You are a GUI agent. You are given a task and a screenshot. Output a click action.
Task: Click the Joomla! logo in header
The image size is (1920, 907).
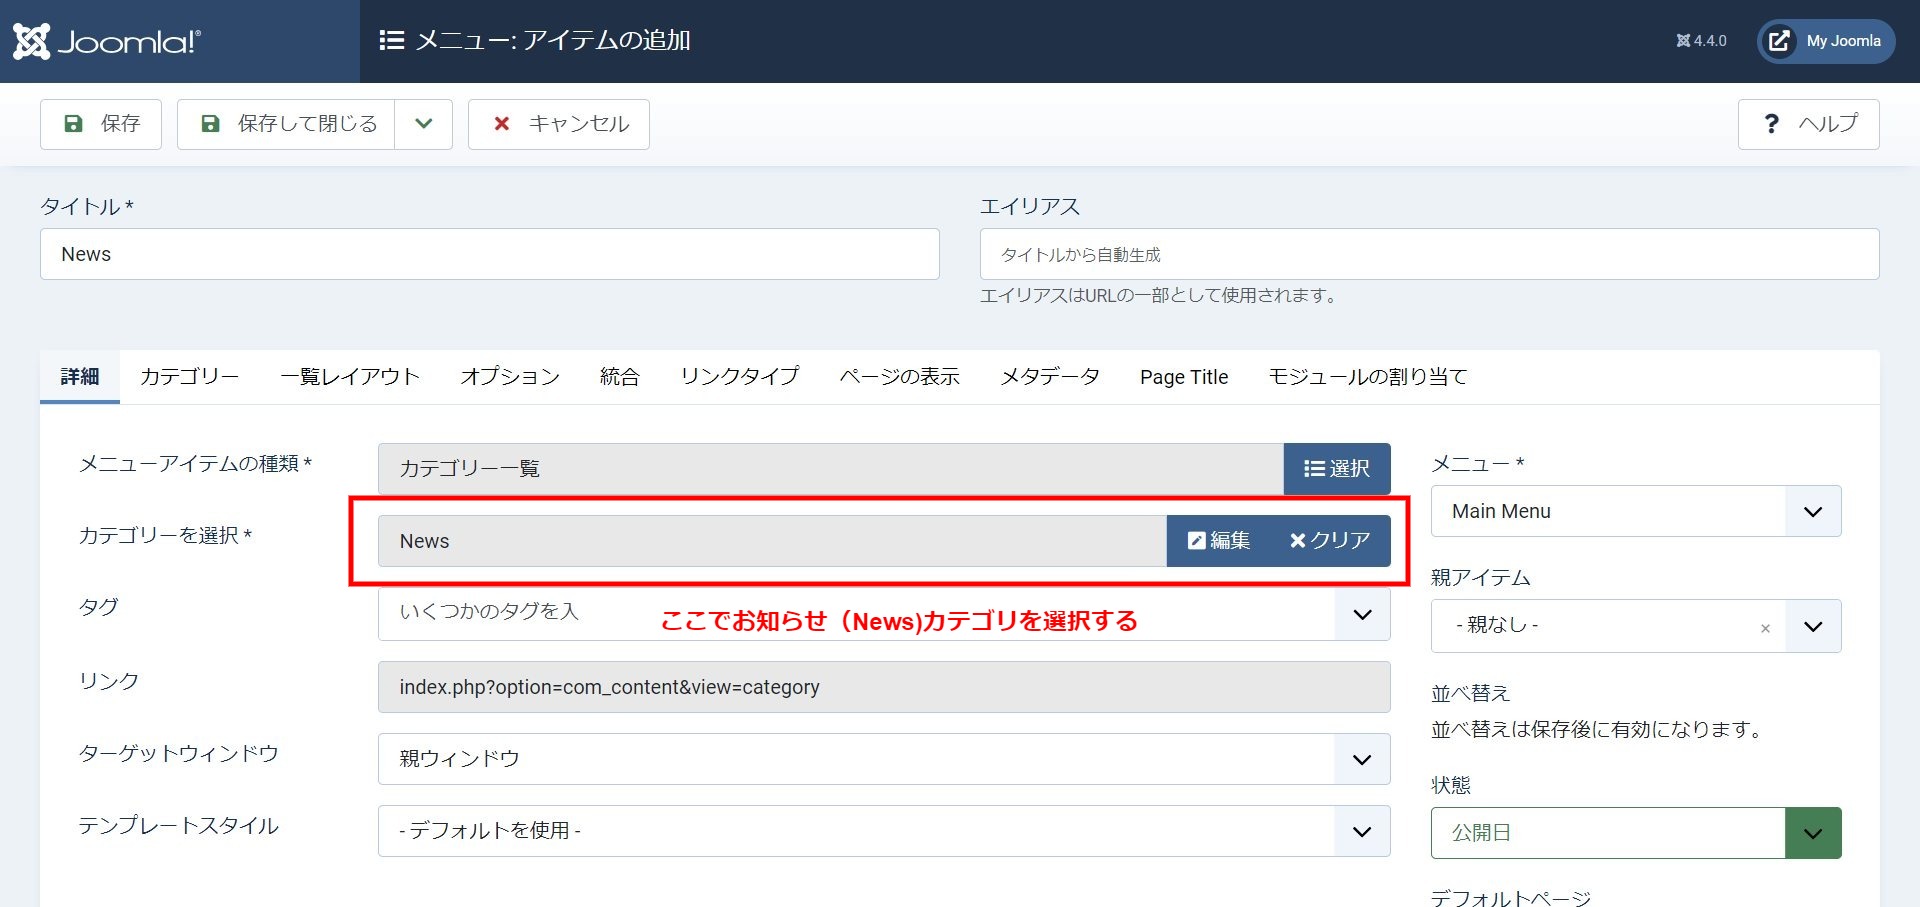107,41
